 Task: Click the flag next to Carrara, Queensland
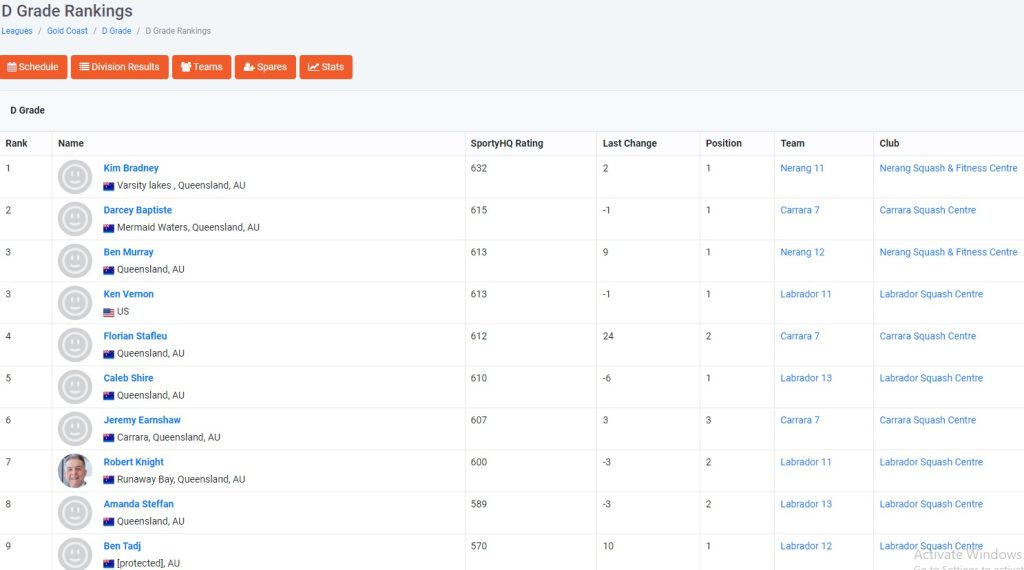click(x=108, y=438)
